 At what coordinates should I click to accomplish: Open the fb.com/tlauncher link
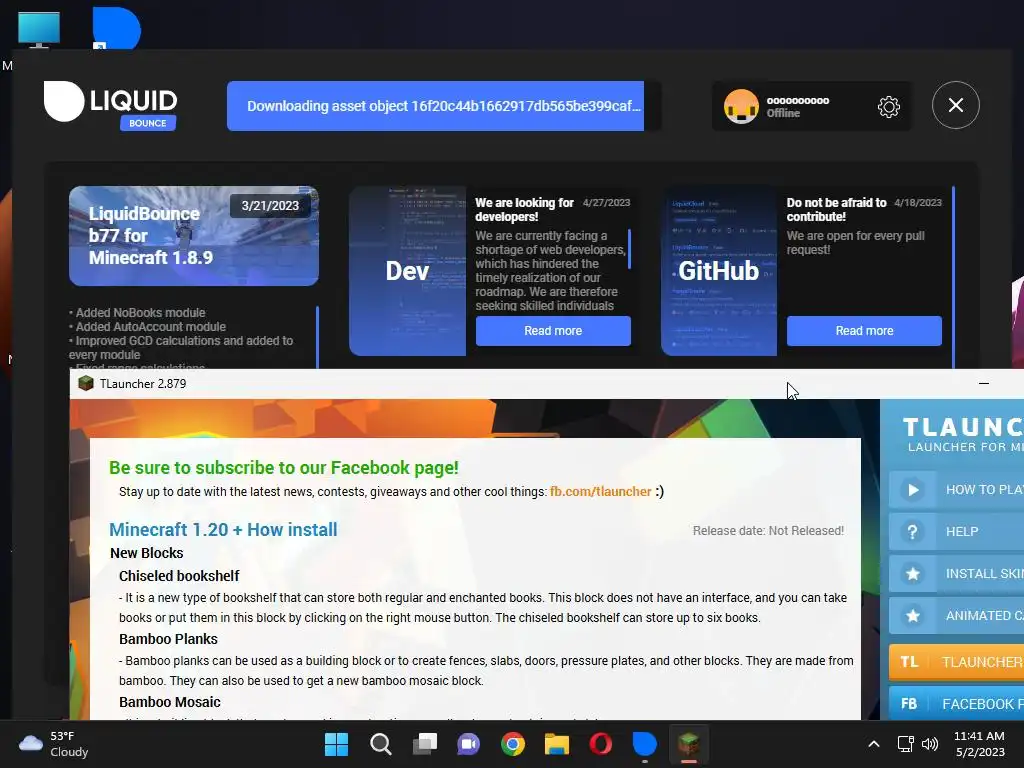pos(600,492)
